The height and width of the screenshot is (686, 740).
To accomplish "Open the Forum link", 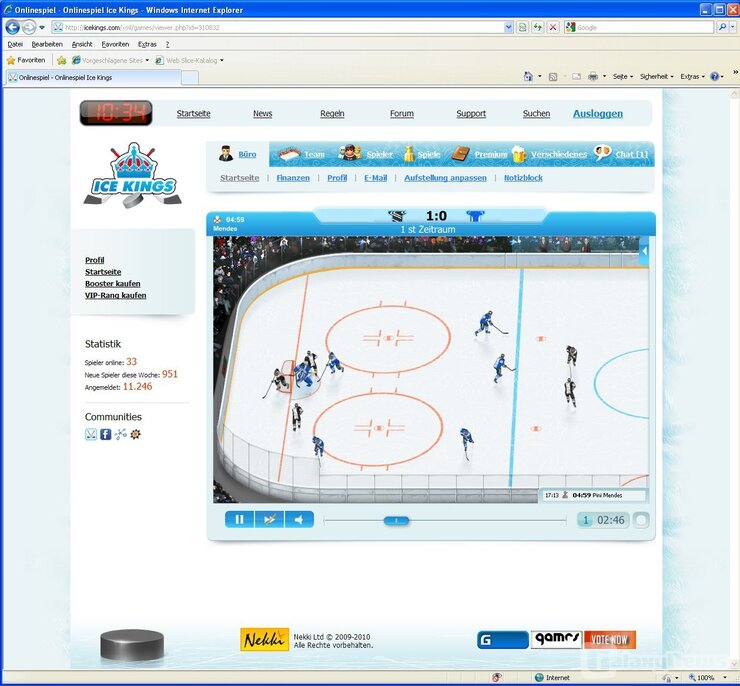I will click(402, 114).
